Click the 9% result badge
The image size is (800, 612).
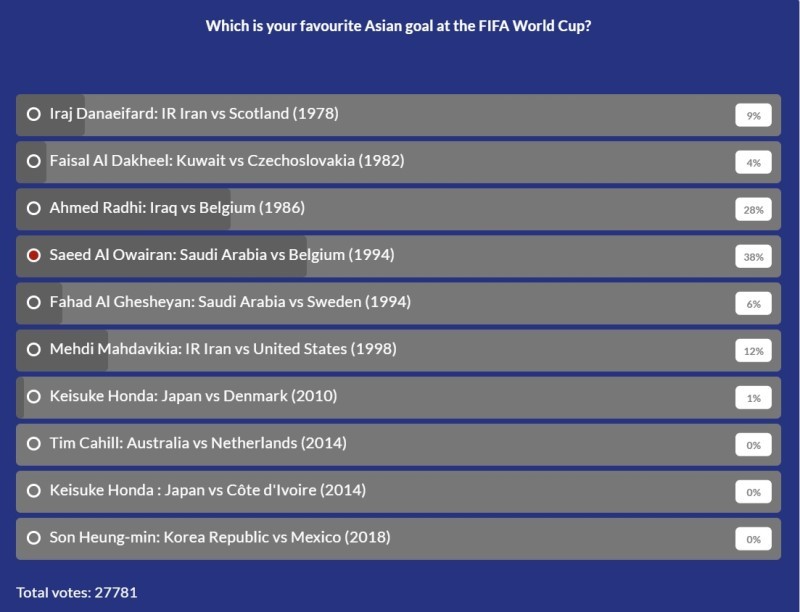(753, 116)
